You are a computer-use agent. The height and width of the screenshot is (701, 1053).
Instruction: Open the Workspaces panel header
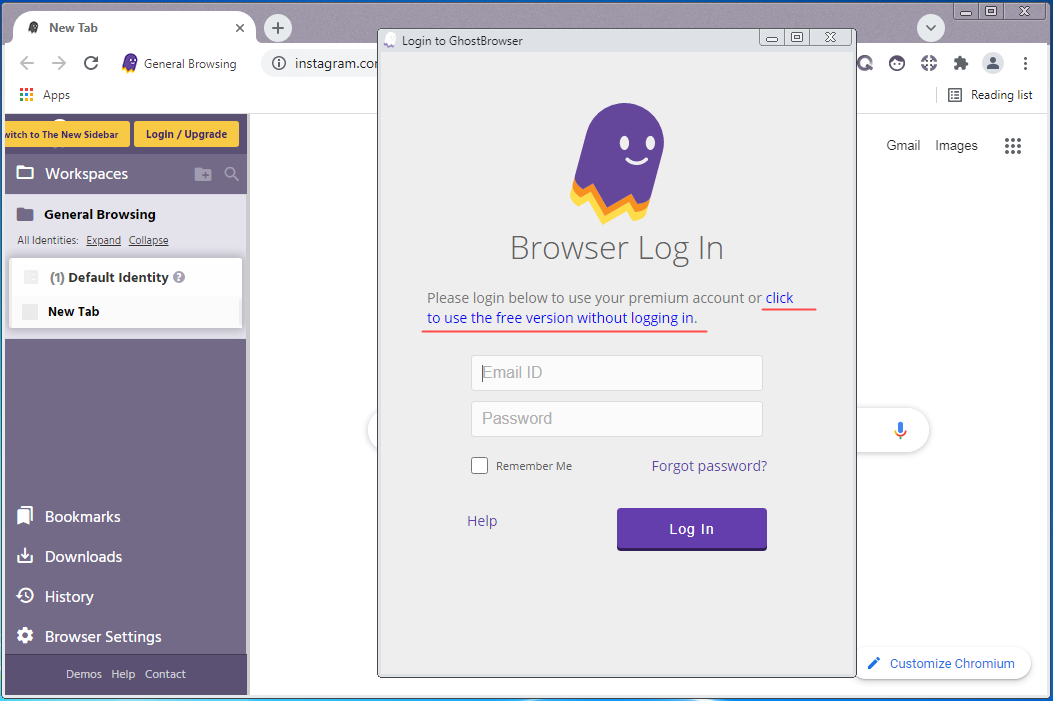coord(86,174)
